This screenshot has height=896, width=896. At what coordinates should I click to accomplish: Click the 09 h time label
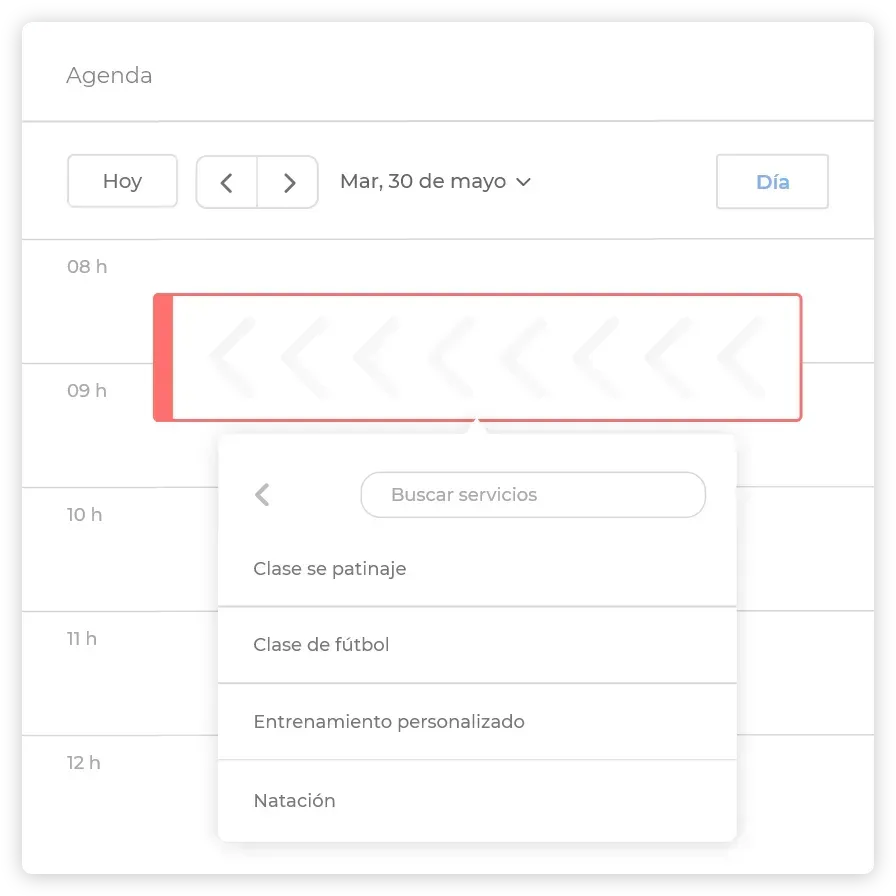pos(87,391)
